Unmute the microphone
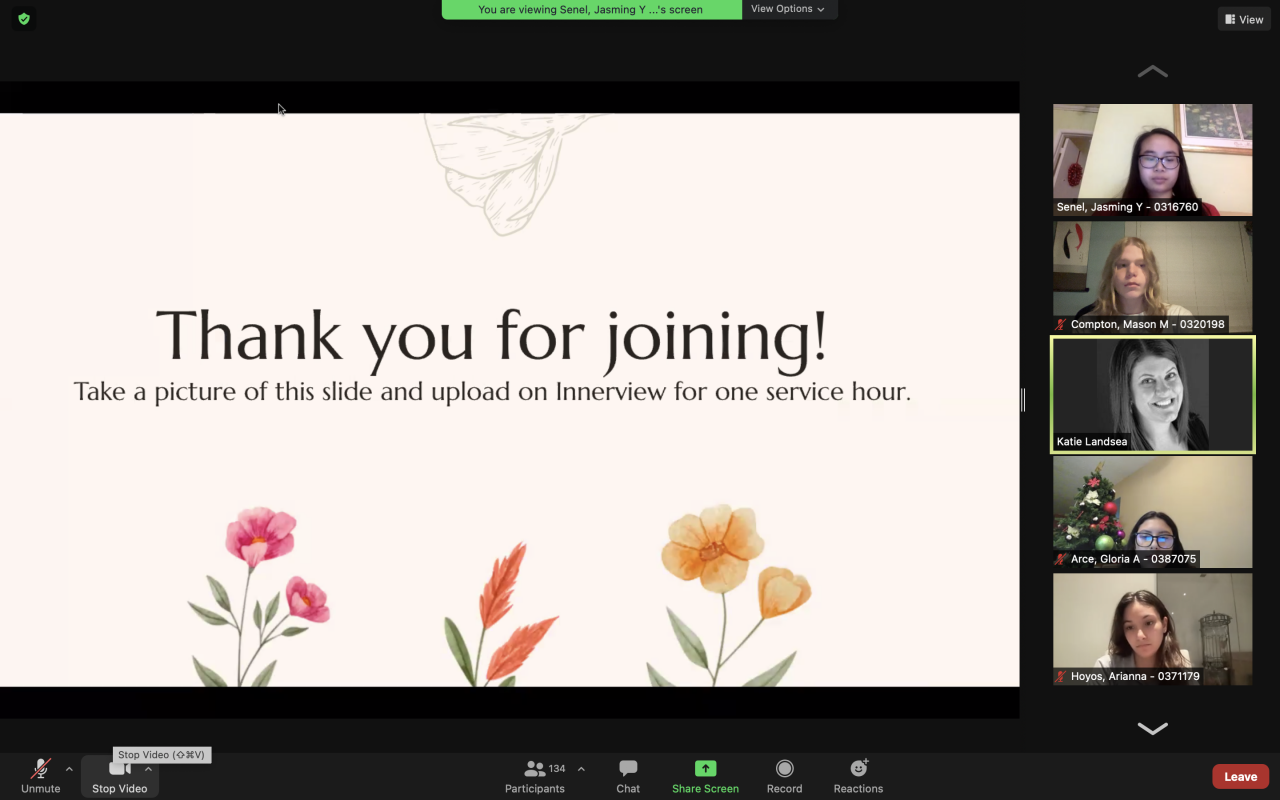This screenshot has height=800, width=1280. click(41, 776)
